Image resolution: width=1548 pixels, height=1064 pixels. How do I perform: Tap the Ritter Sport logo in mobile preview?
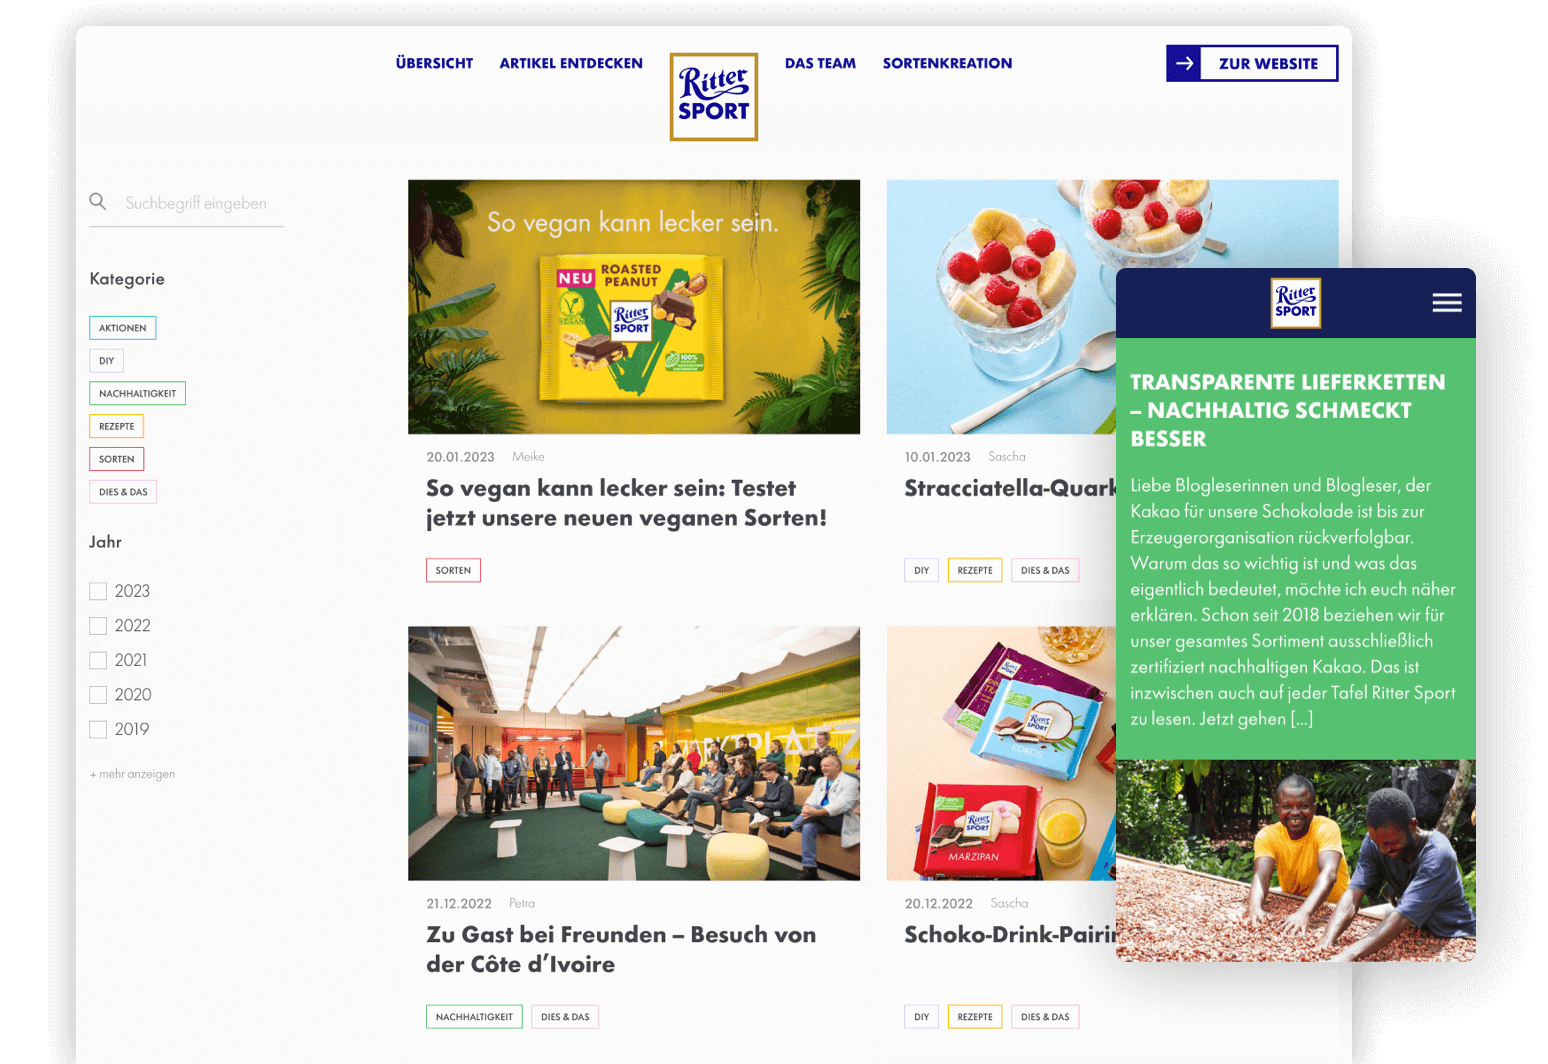point(1296,303)
